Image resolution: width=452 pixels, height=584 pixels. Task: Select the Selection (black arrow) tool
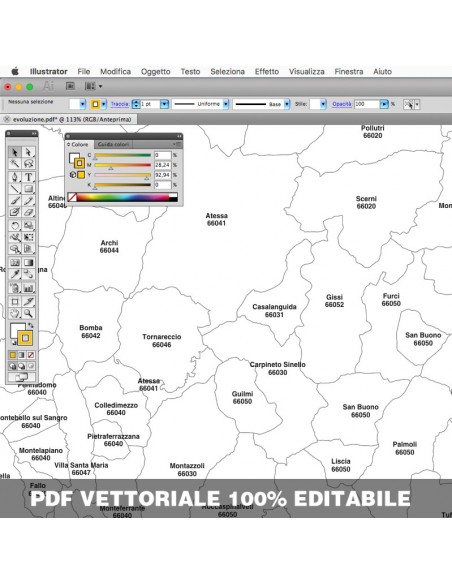coord(15,152)
